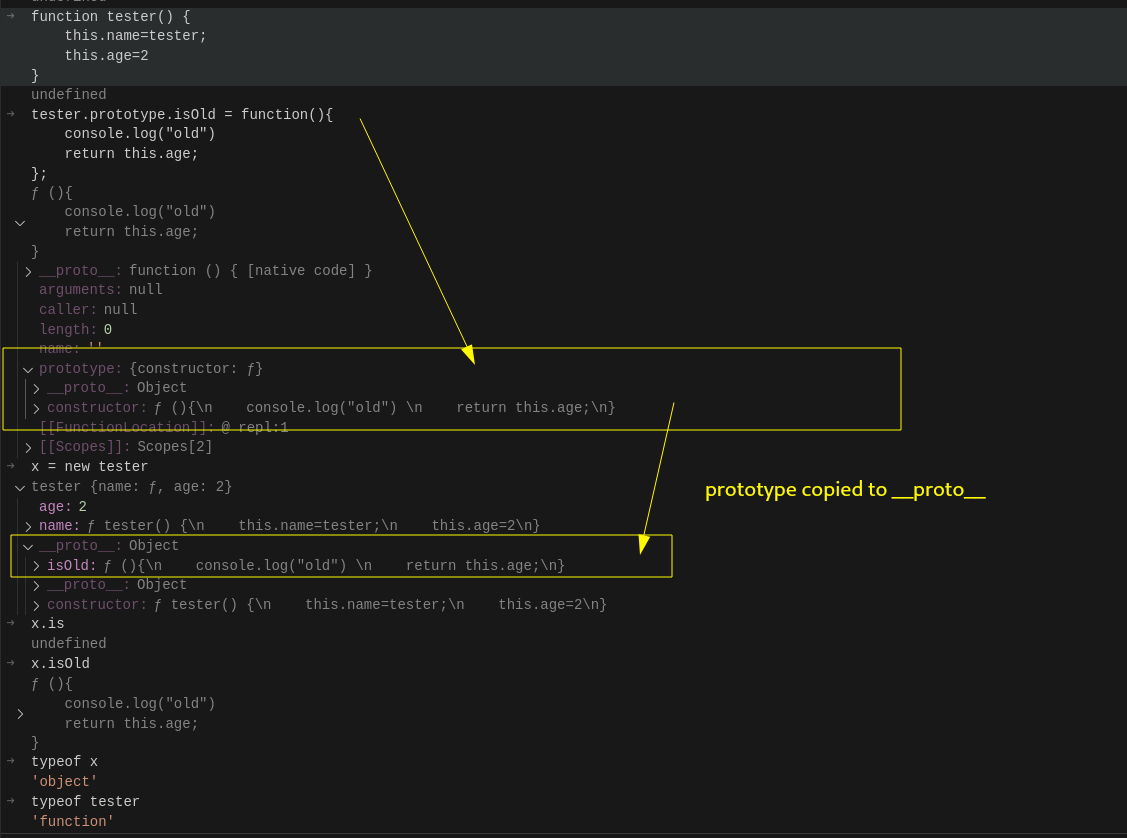This screenshot has width=1127, height=838.
Task: Expand the [[Scopes]] Scopes[2] entry
Action: pyautogui.click(x=28, y=447)
